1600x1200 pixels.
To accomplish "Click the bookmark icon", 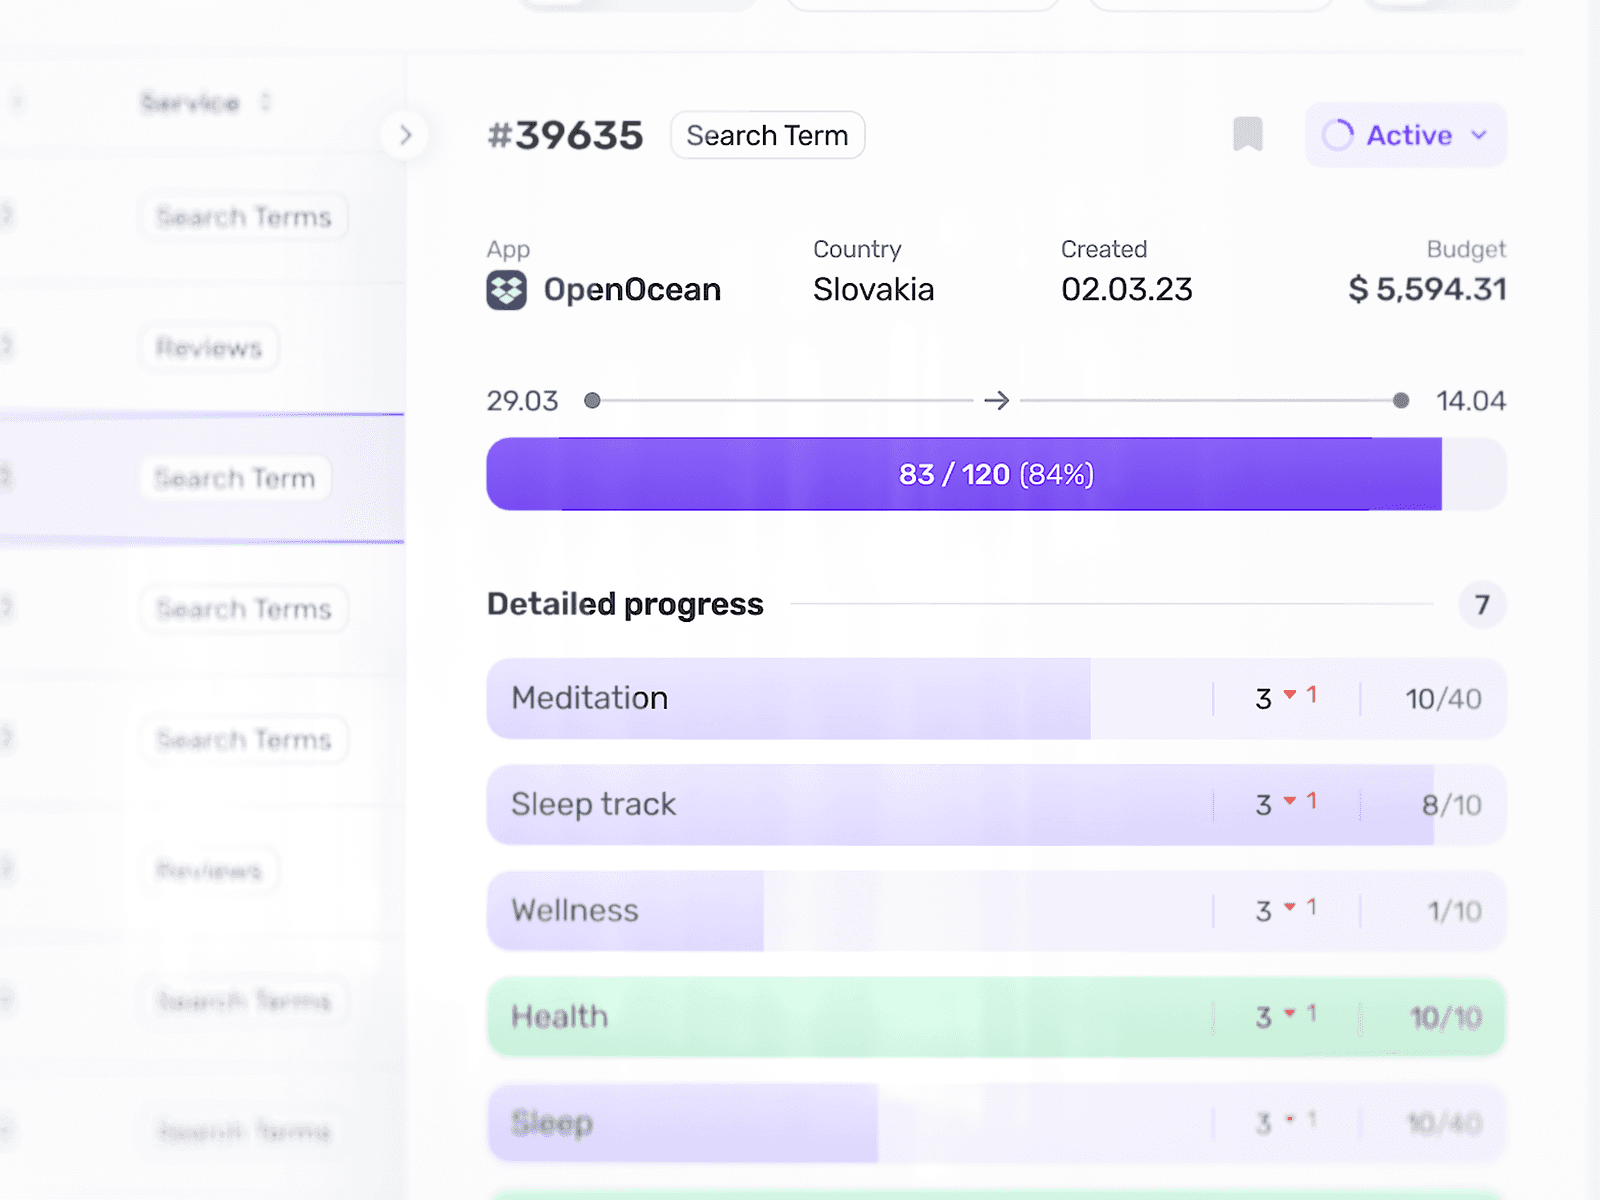I will [1247, 134].
